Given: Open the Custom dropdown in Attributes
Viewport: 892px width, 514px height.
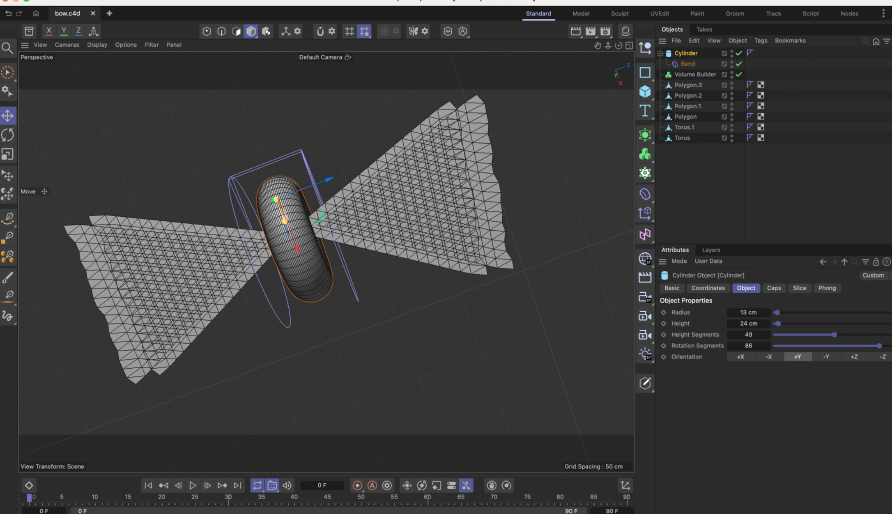Looking at the screenshot, I should coord(872,275).
